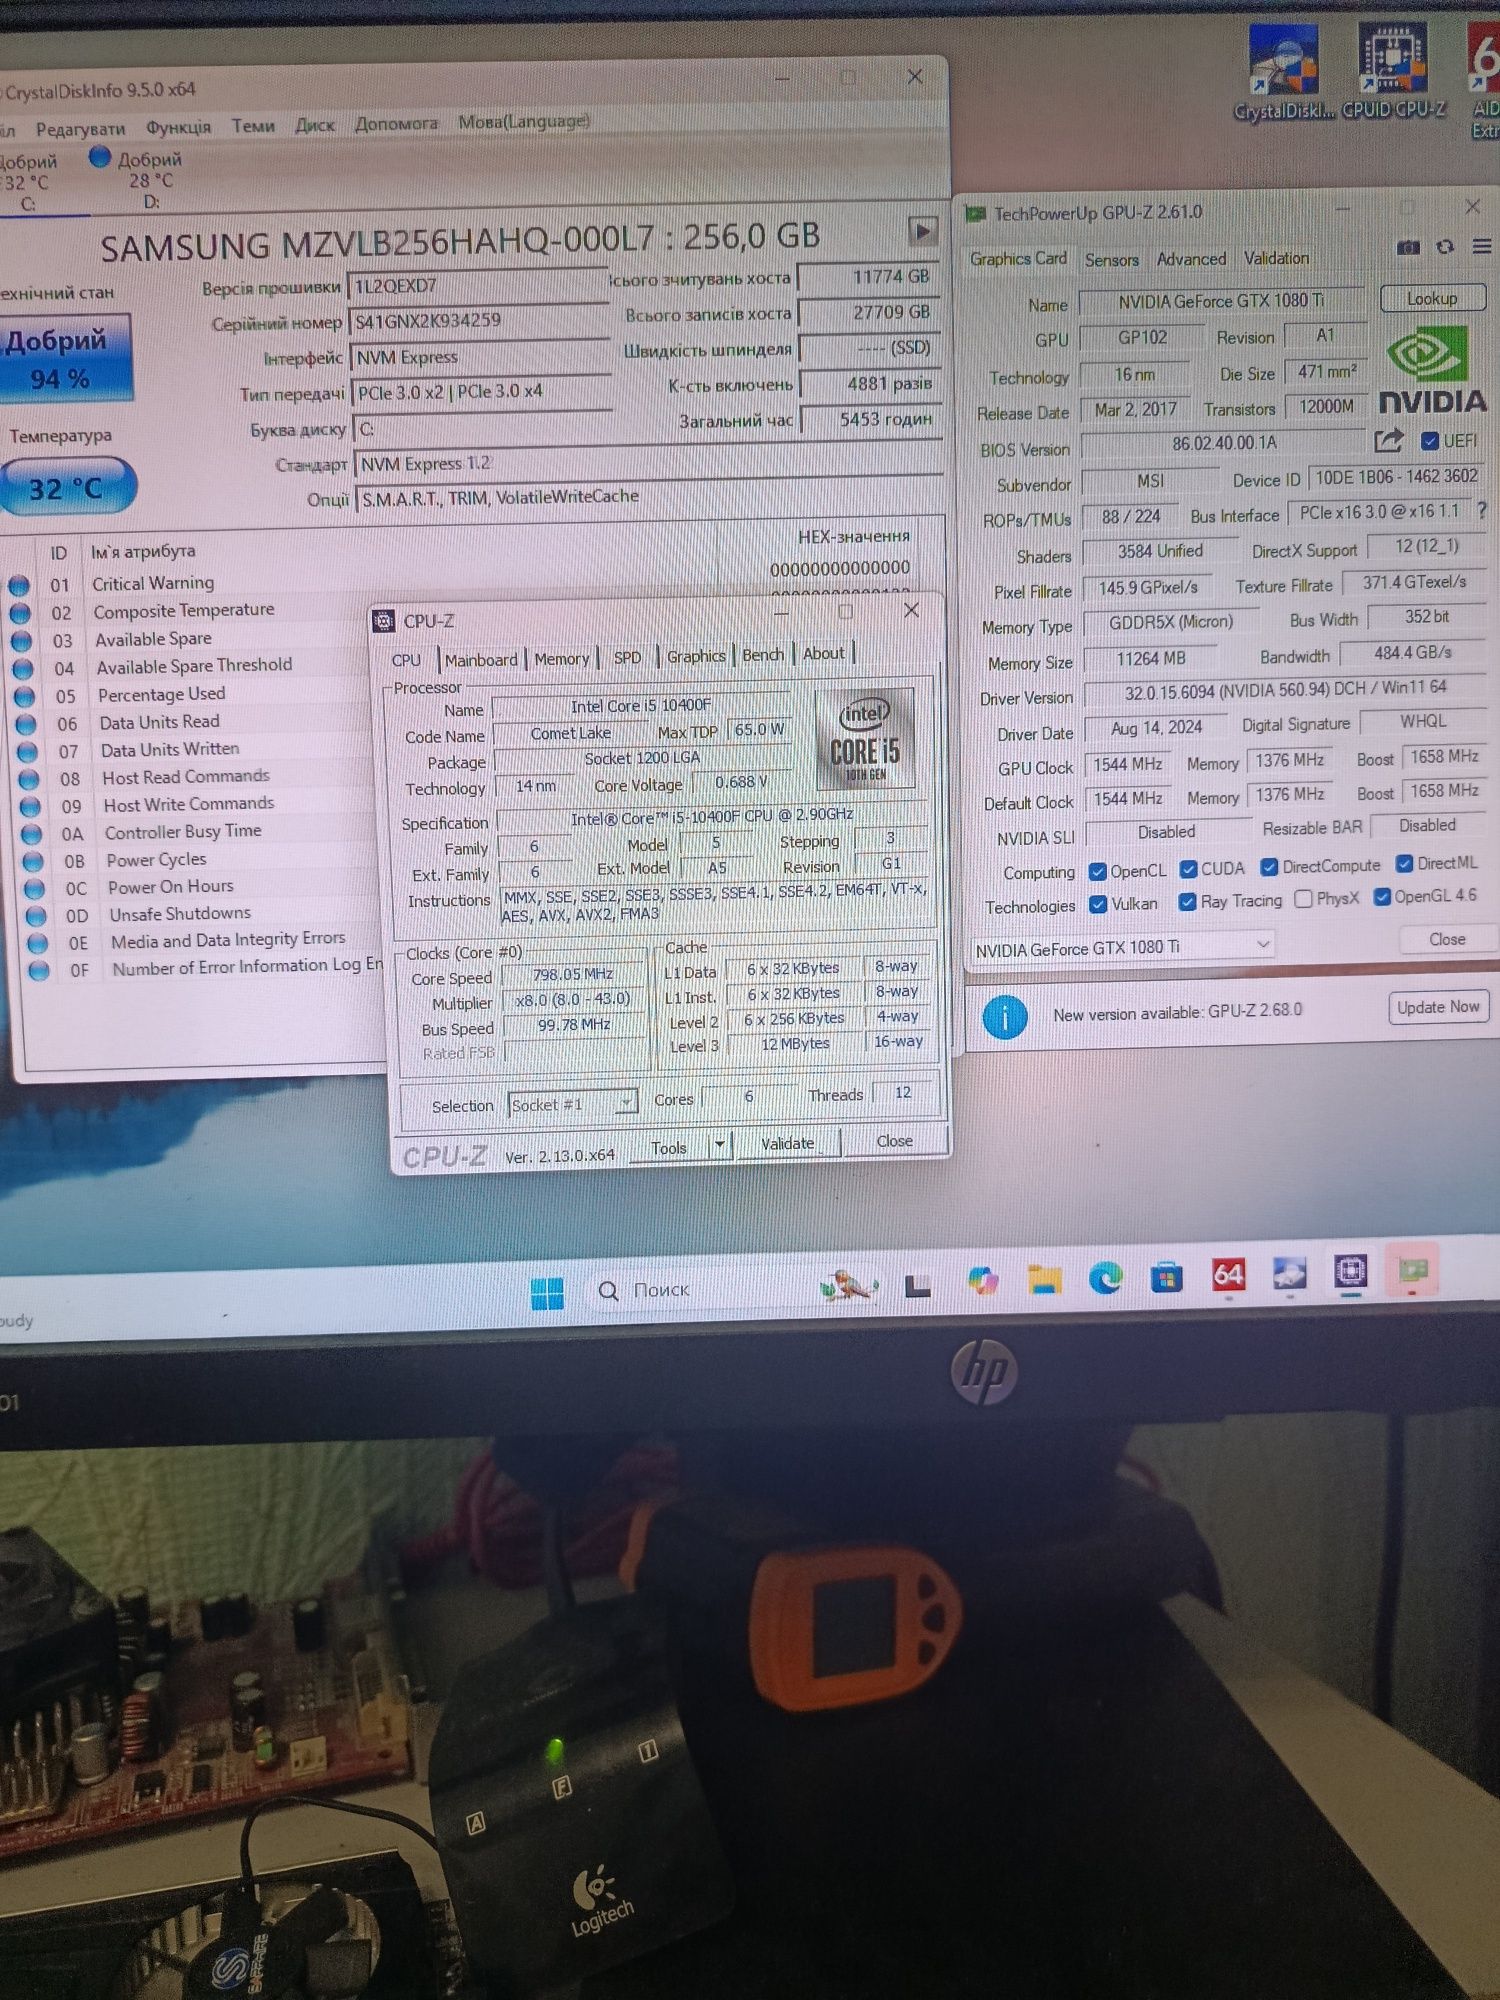Screen dimensions: 1500x2000
Task: Switch to Sensors tab in GPU-Z
Action: 1111,260
